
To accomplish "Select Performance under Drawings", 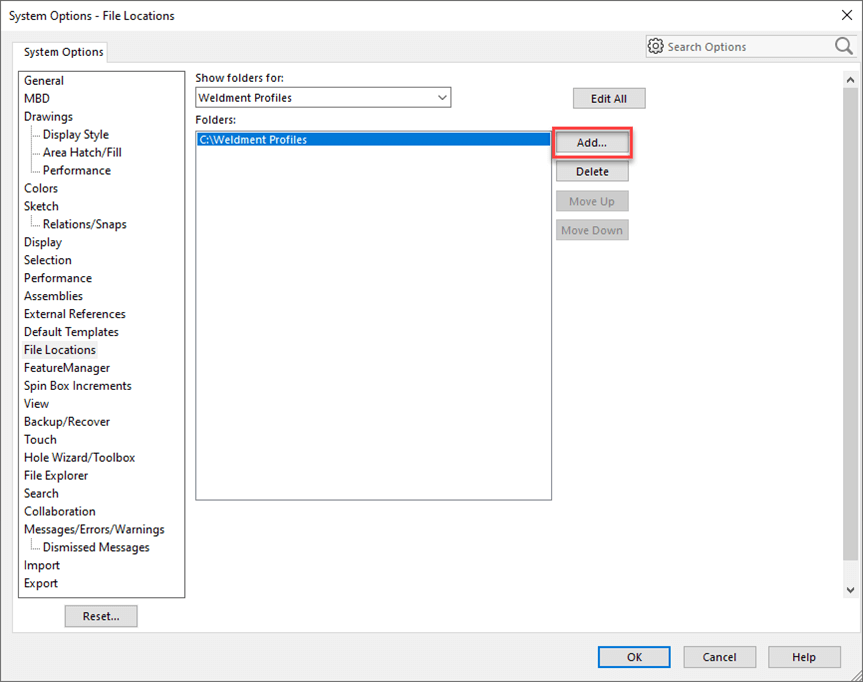I will tap(77, 170).
